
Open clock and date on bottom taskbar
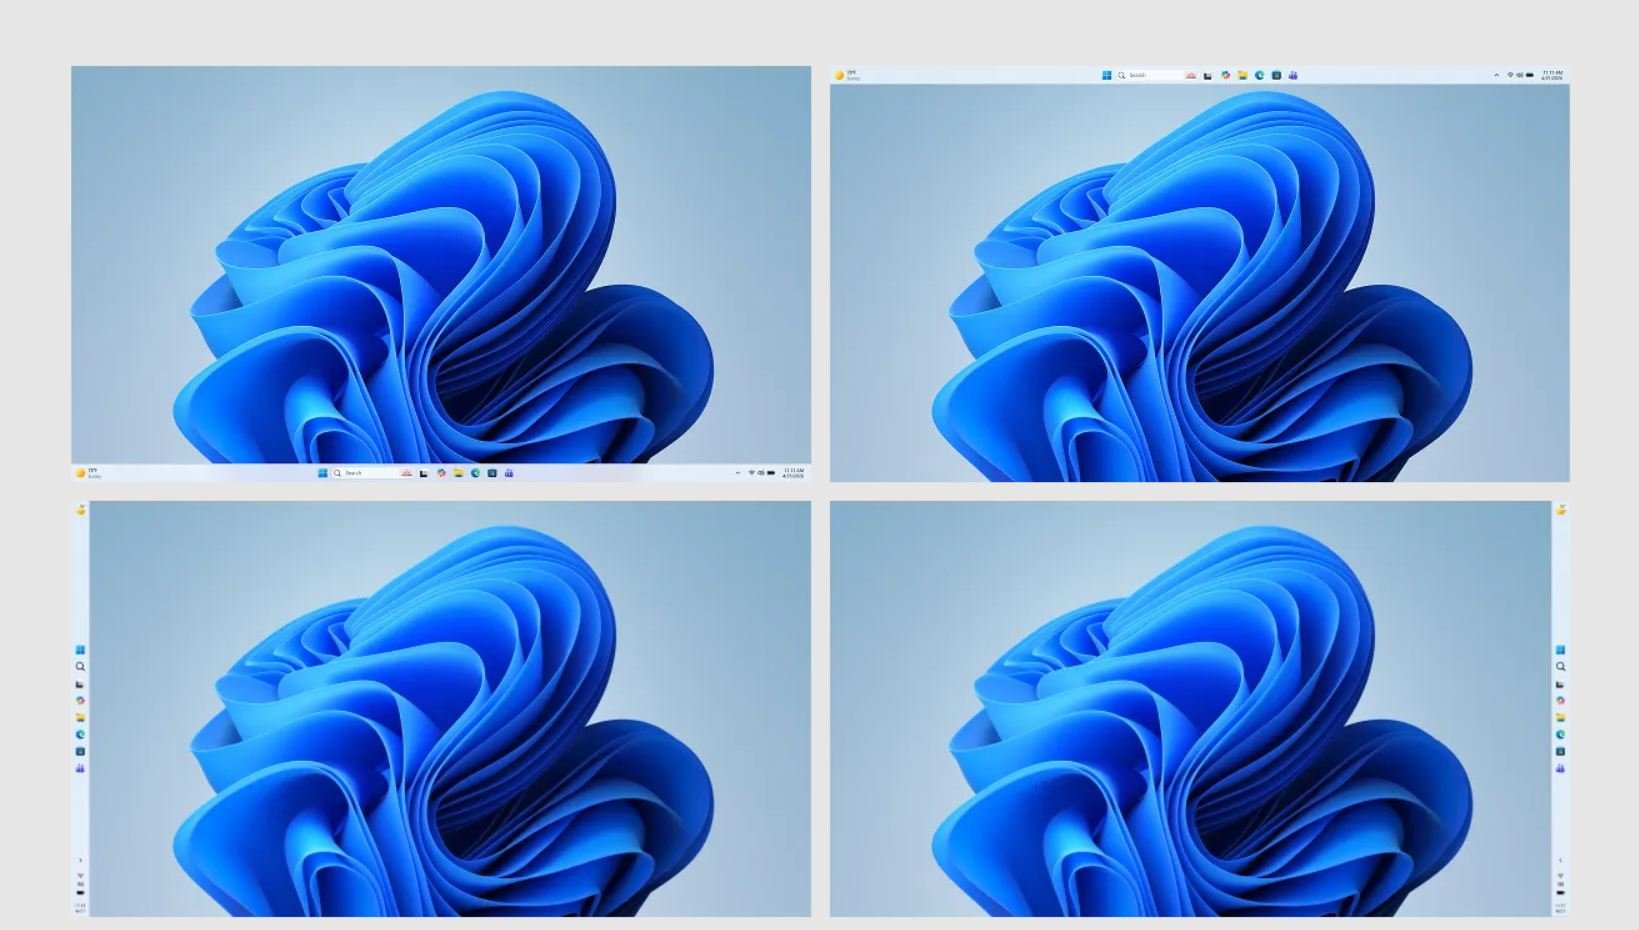tap(793, 473)
